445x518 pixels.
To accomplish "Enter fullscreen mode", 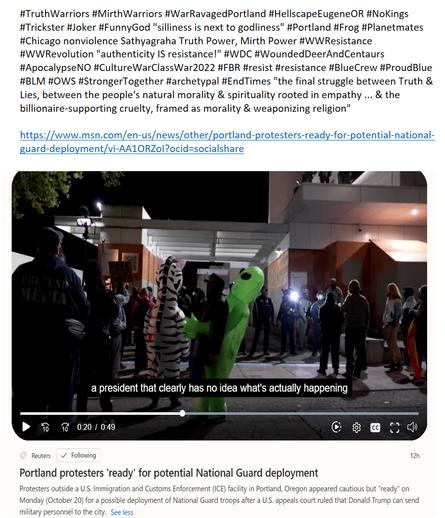I will 394,427.
